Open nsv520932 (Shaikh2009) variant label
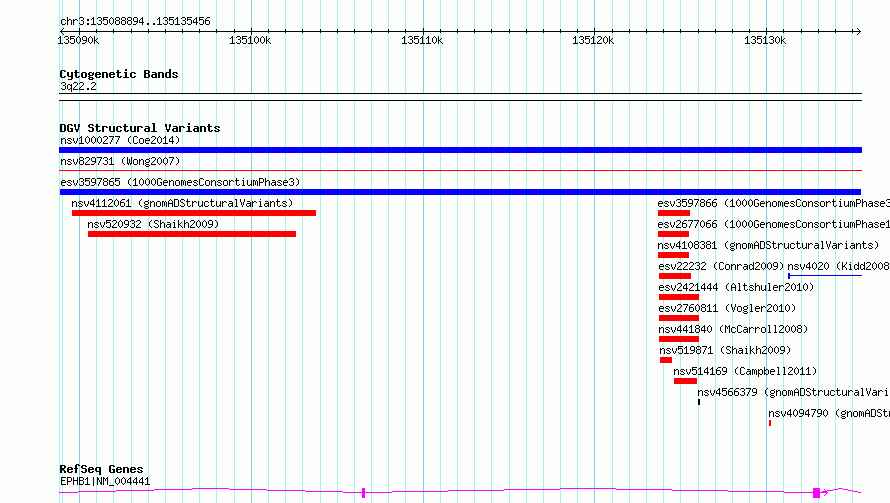Viewport: 890px width, 503px height. [153, 224]
